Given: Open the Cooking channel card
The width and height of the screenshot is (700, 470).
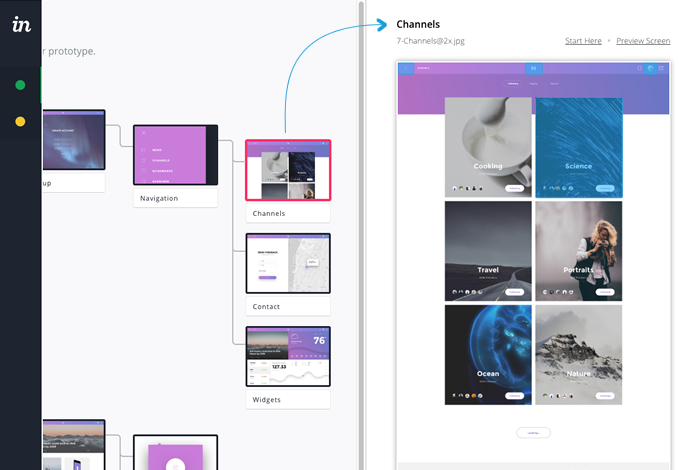Looking at the screenshot, I should click(x=488, y=147).
